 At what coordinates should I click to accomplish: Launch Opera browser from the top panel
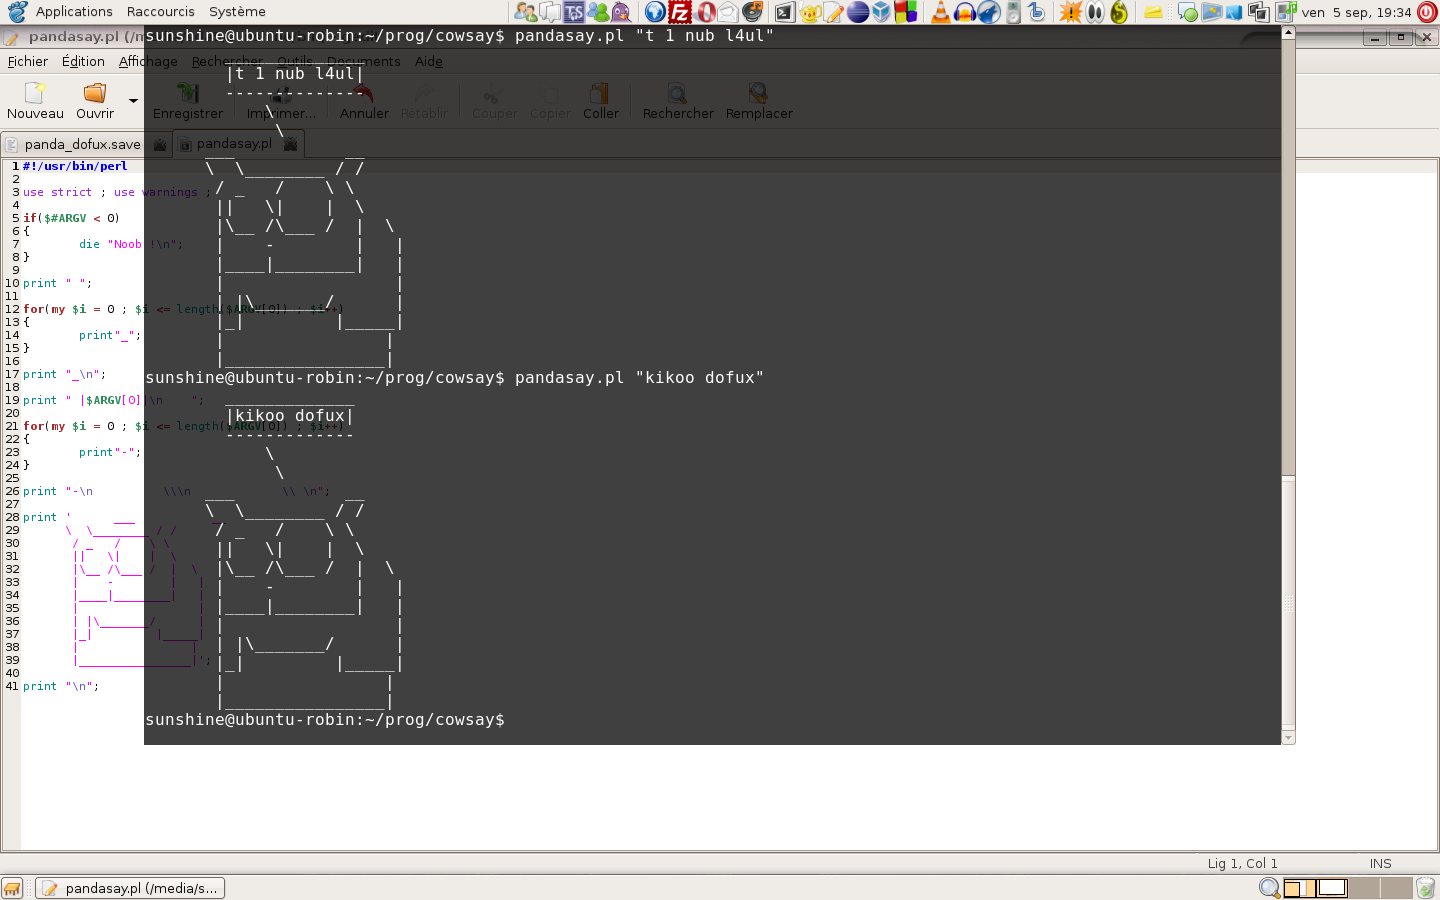click(x=705, y=12)
